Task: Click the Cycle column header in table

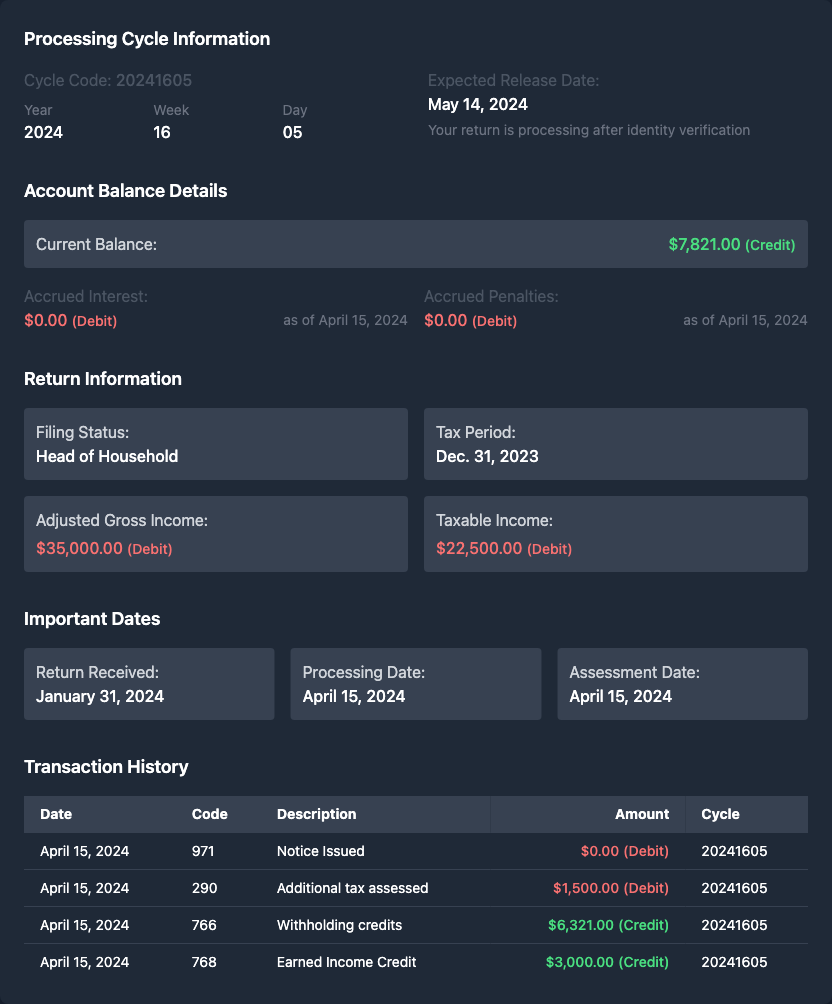Action: tap(720, 814)
